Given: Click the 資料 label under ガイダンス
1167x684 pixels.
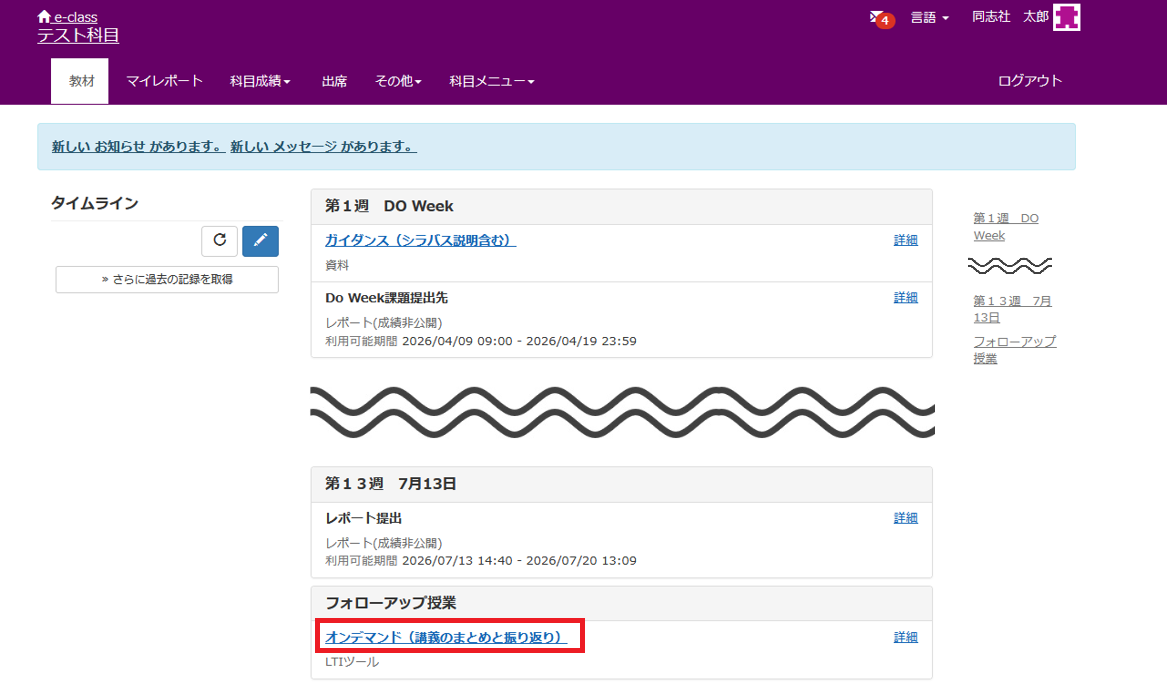Looking at the screenshot, I should (337, 265).
